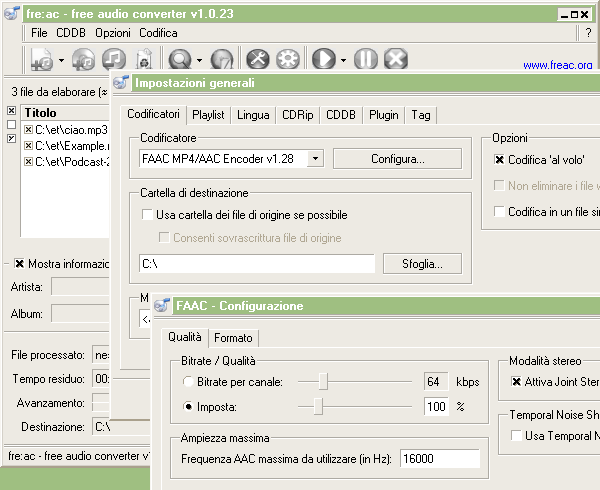Image resolution: width=600 pixels, height=490 pixels.
Task: Toggle 'Codifica al volo' checkbox
Action: pos(501,159)
